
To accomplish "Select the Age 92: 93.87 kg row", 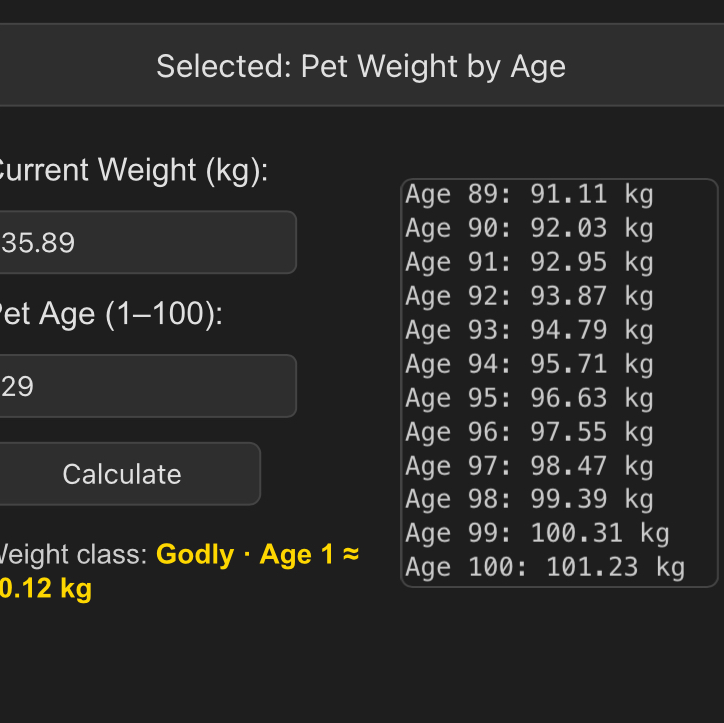I will 529,296.
